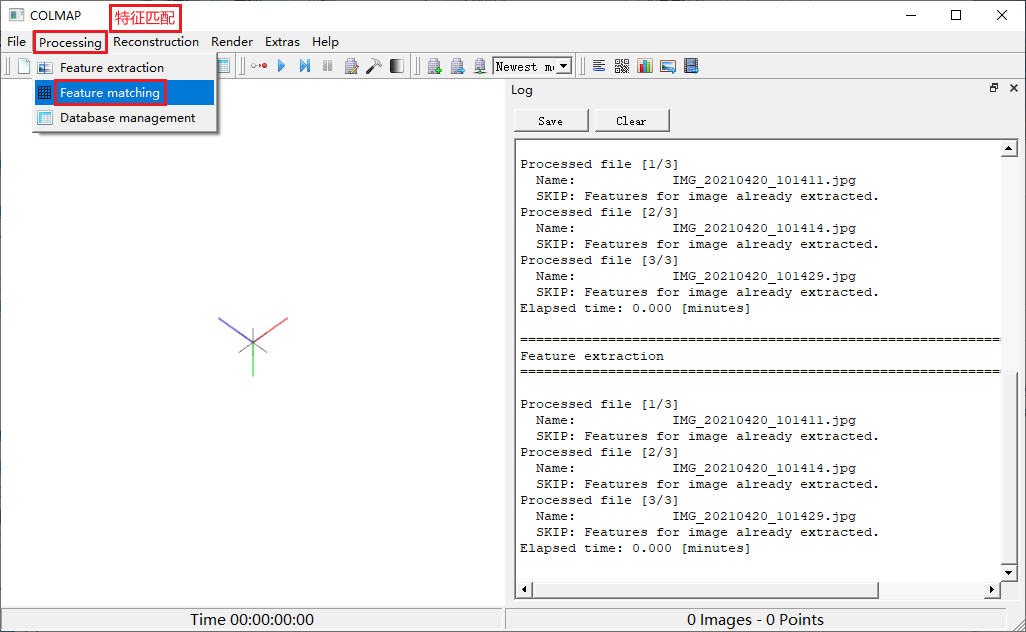This screenshot has width=1026, height=632.
Task: Toggle the log panel with the text-lines icon
Action: (x=599, y=66)
